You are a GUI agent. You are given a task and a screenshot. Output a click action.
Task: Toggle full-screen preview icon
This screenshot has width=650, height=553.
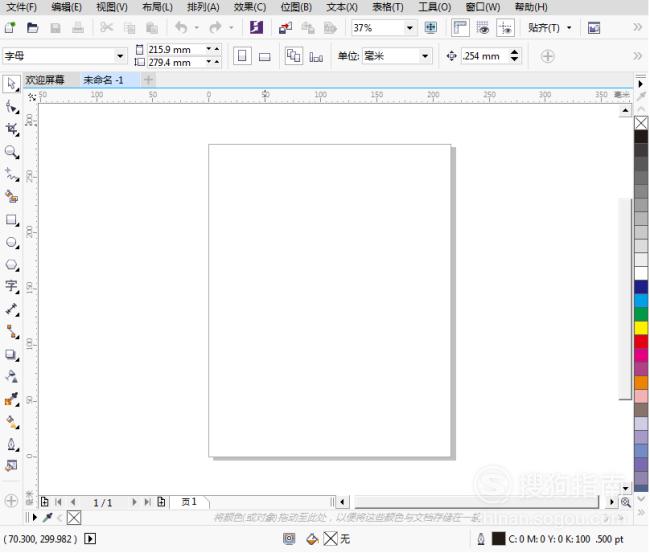click(x=431, y=28)
